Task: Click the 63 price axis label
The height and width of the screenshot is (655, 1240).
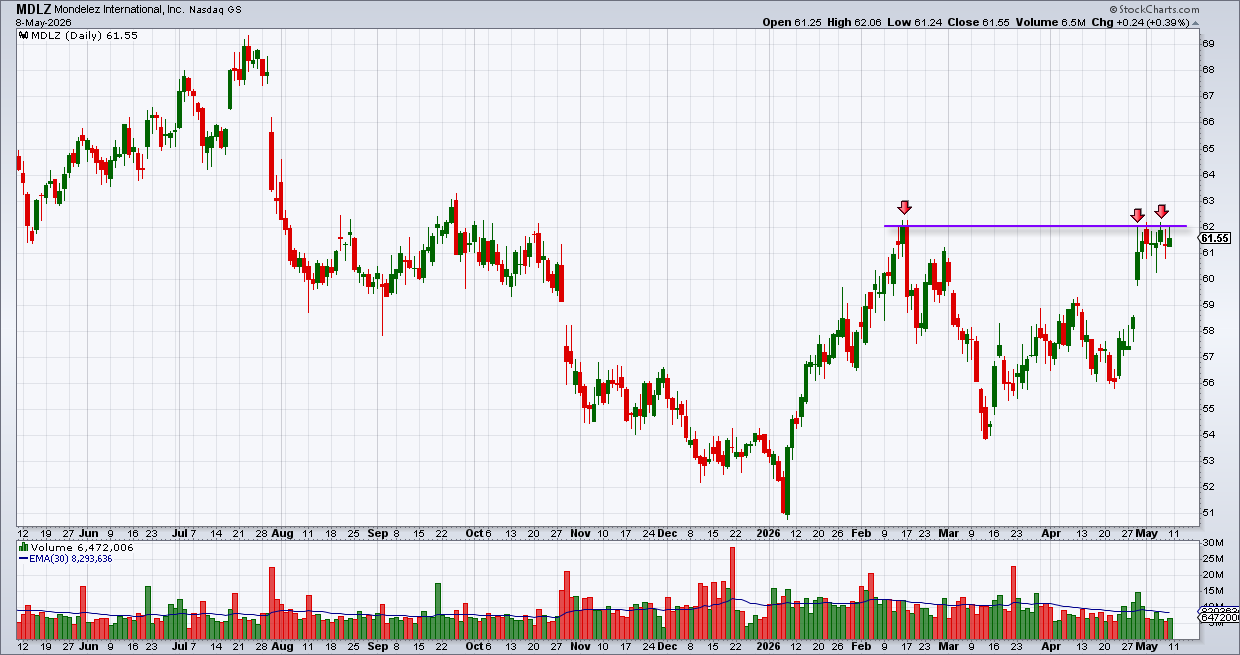Action: tap(1208, 200)
